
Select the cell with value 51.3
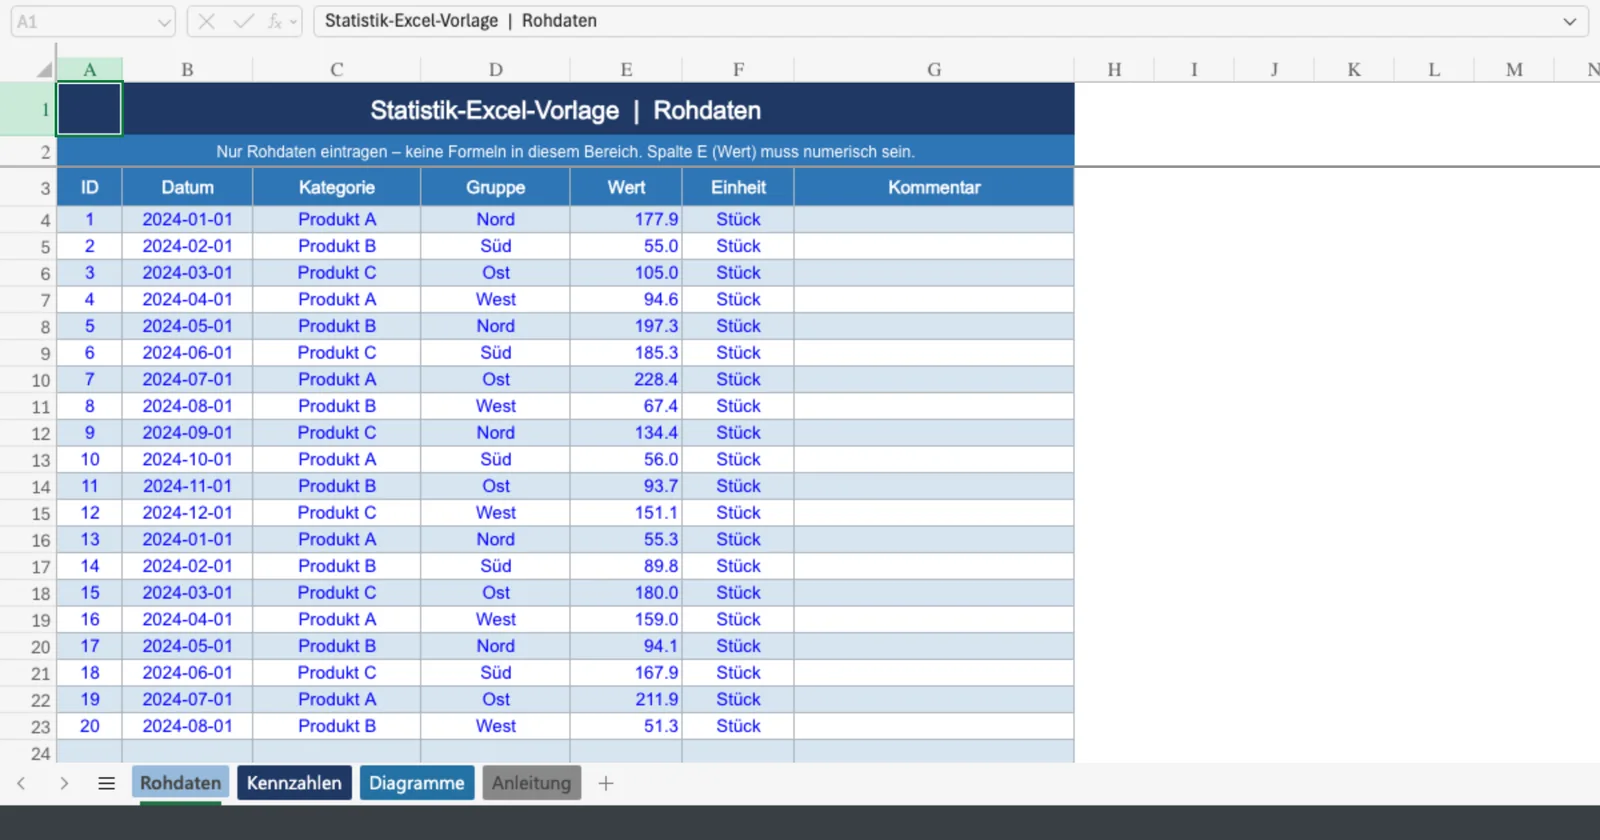tap(626, 726)
